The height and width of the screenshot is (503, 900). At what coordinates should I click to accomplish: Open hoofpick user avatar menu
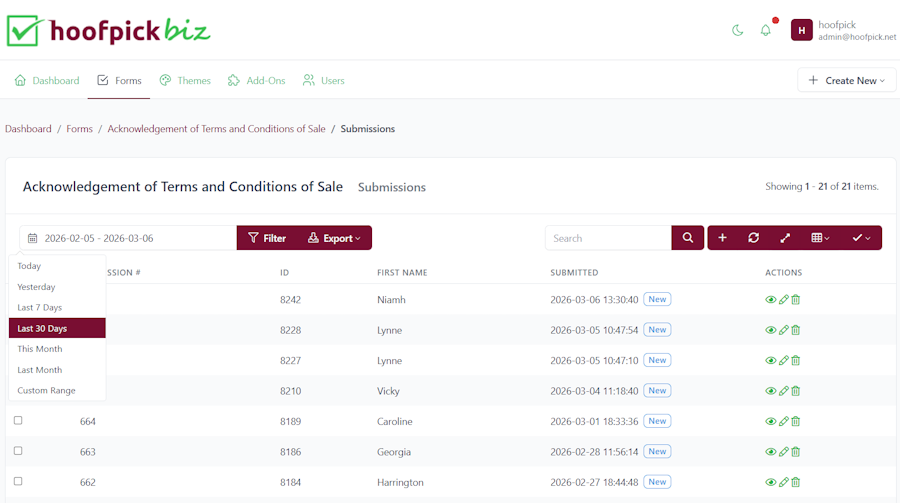[x=801, y=30]
